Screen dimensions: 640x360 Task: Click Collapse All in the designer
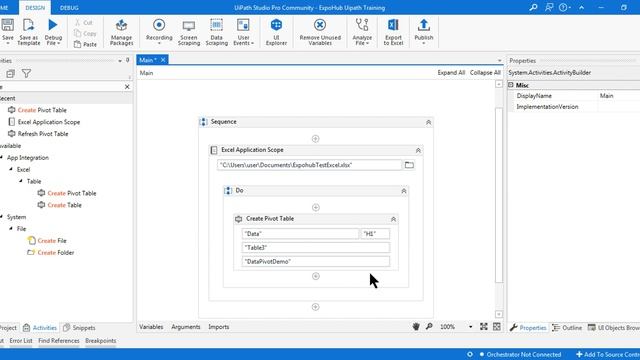click(485, 73)
